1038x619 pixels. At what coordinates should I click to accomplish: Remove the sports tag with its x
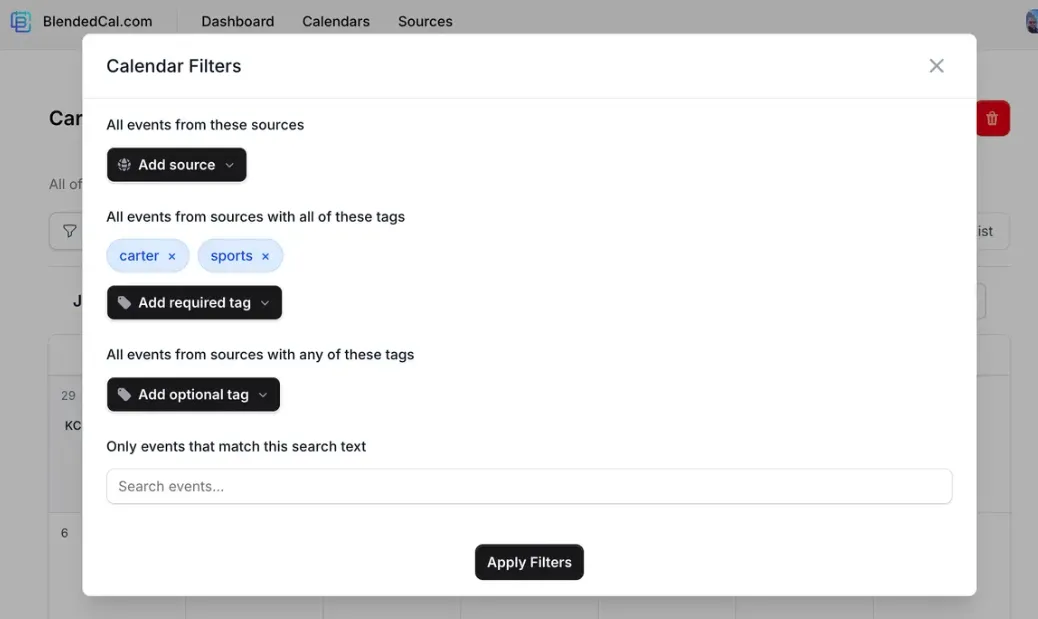point(265,257)
